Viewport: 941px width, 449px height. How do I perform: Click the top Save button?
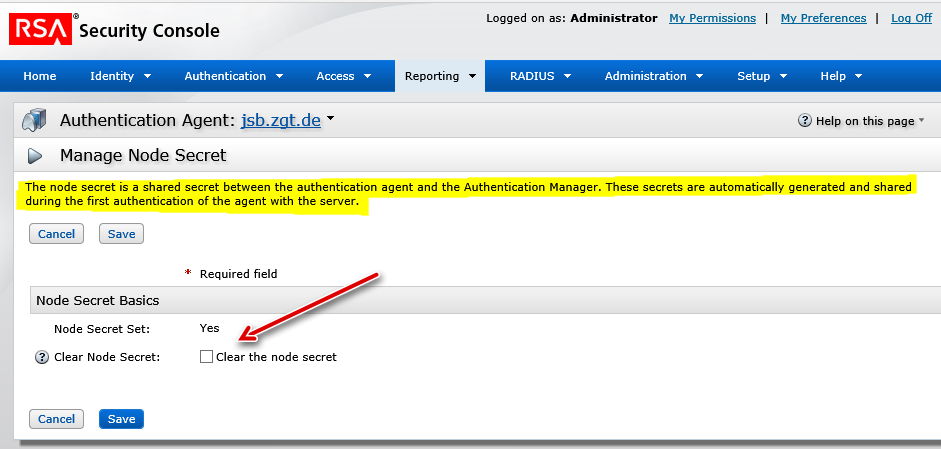tap(121, 234)
